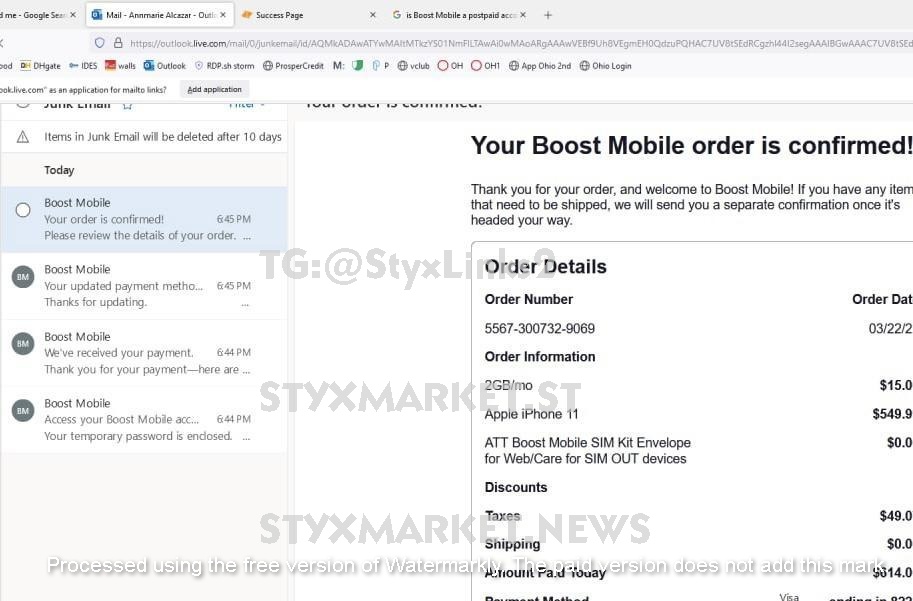The image size is (913, 601).
Task: Open the green shield bookmark
Action: click(358, 66)
